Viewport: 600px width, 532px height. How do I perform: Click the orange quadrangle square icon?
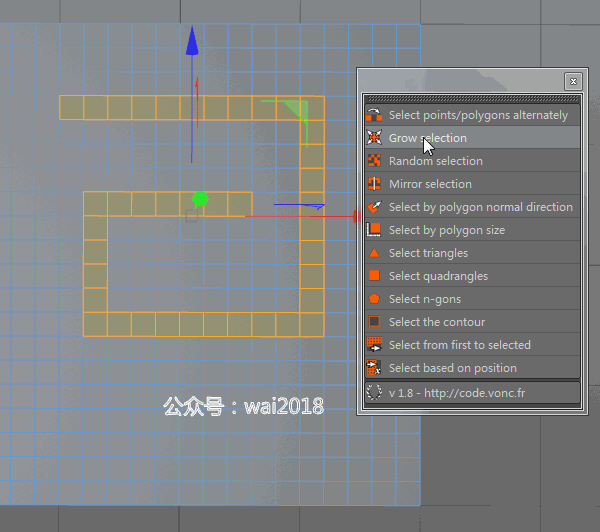pyautogui.click(x=374, y=276)
